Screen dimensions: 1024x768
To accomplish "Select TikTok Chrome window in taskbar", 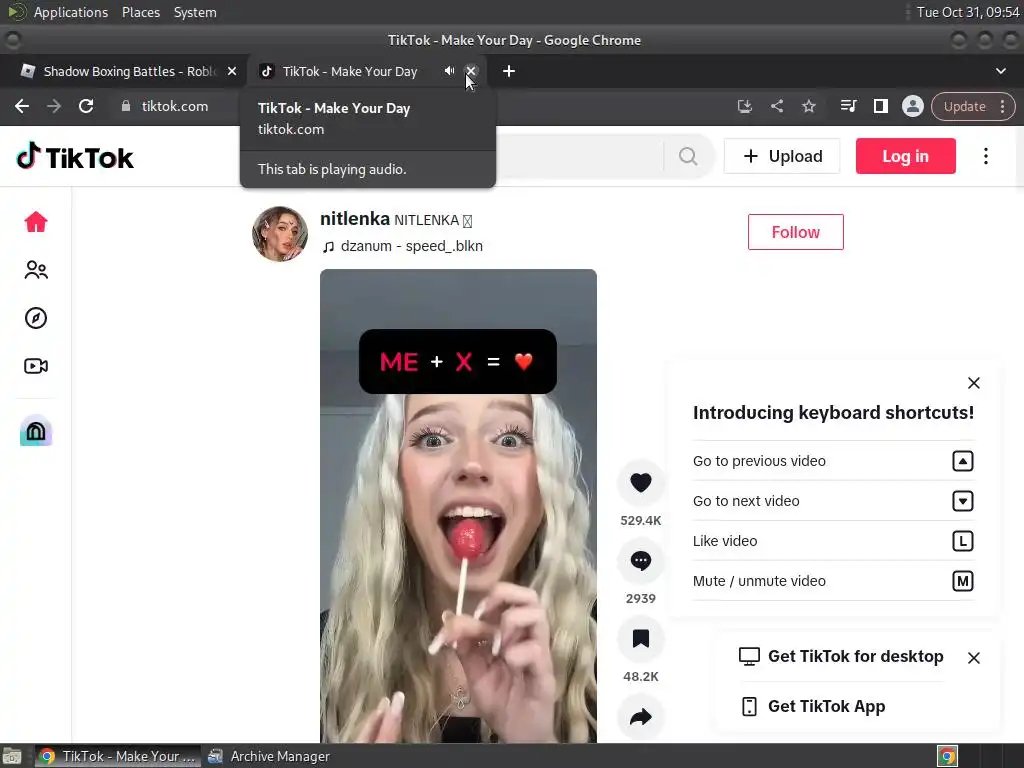I will click(x=118, y=756).
